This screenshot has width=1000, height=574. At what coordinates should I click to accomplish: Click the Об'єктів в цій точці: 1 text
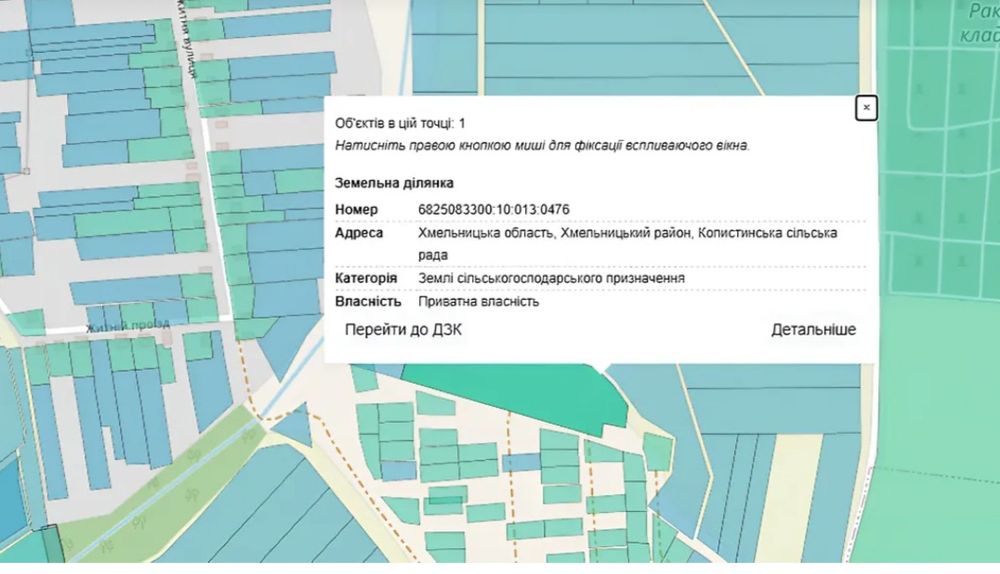click(x=400, y=123)
